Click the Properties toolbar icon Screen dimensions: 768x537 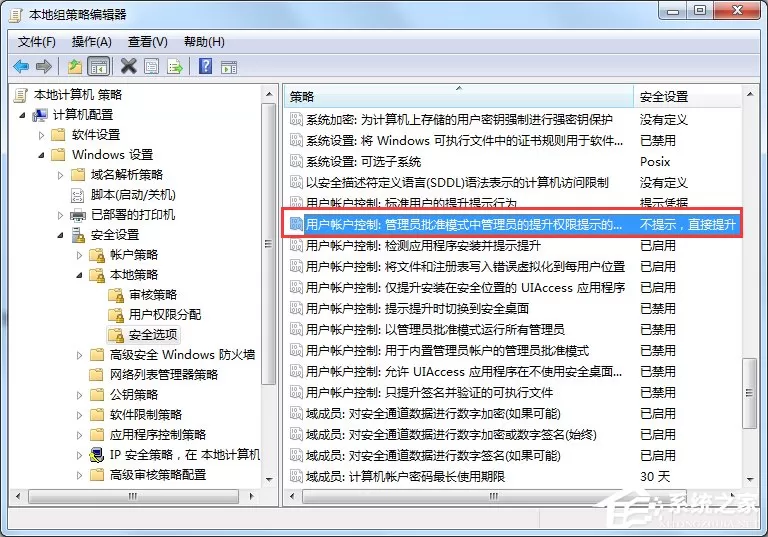pyautogui.click(x=151, y=66)
